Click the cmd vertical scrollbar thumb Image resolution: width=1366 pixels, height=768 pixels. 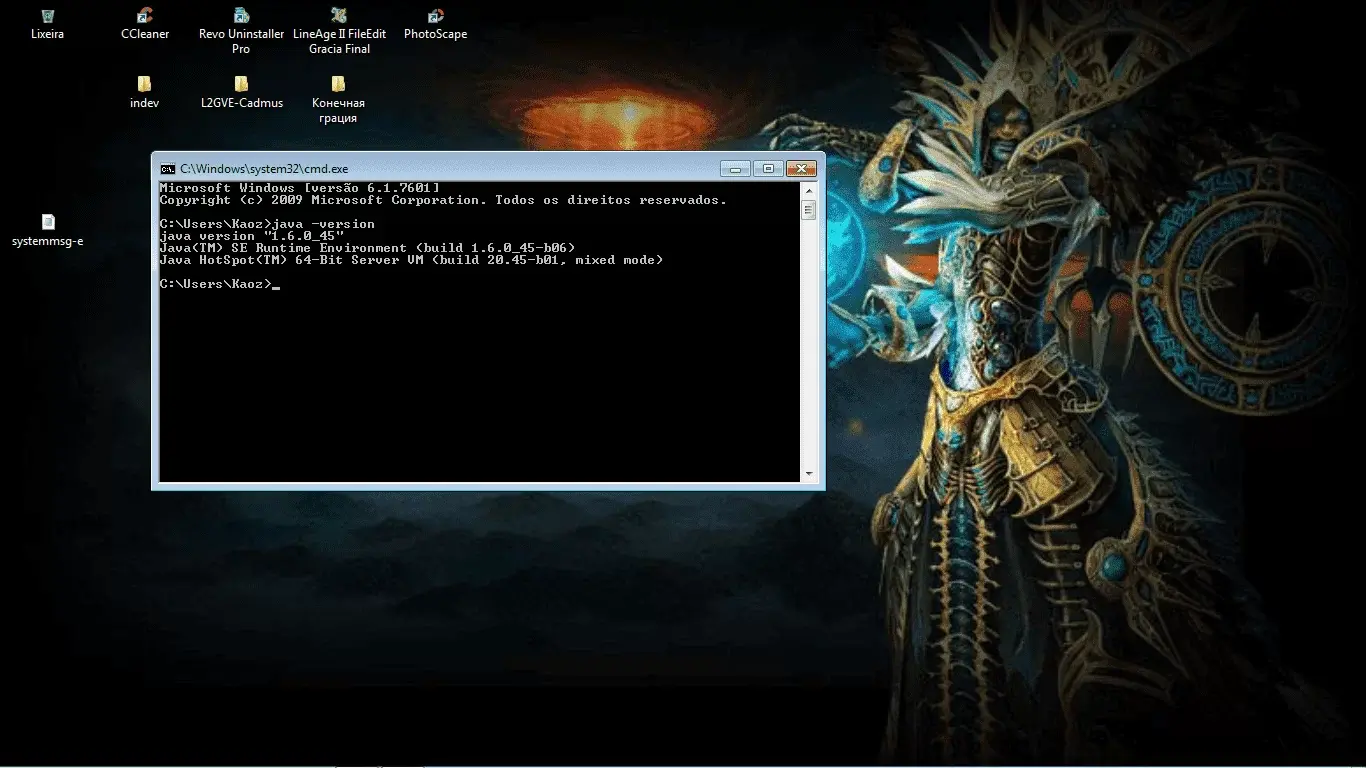808,209
